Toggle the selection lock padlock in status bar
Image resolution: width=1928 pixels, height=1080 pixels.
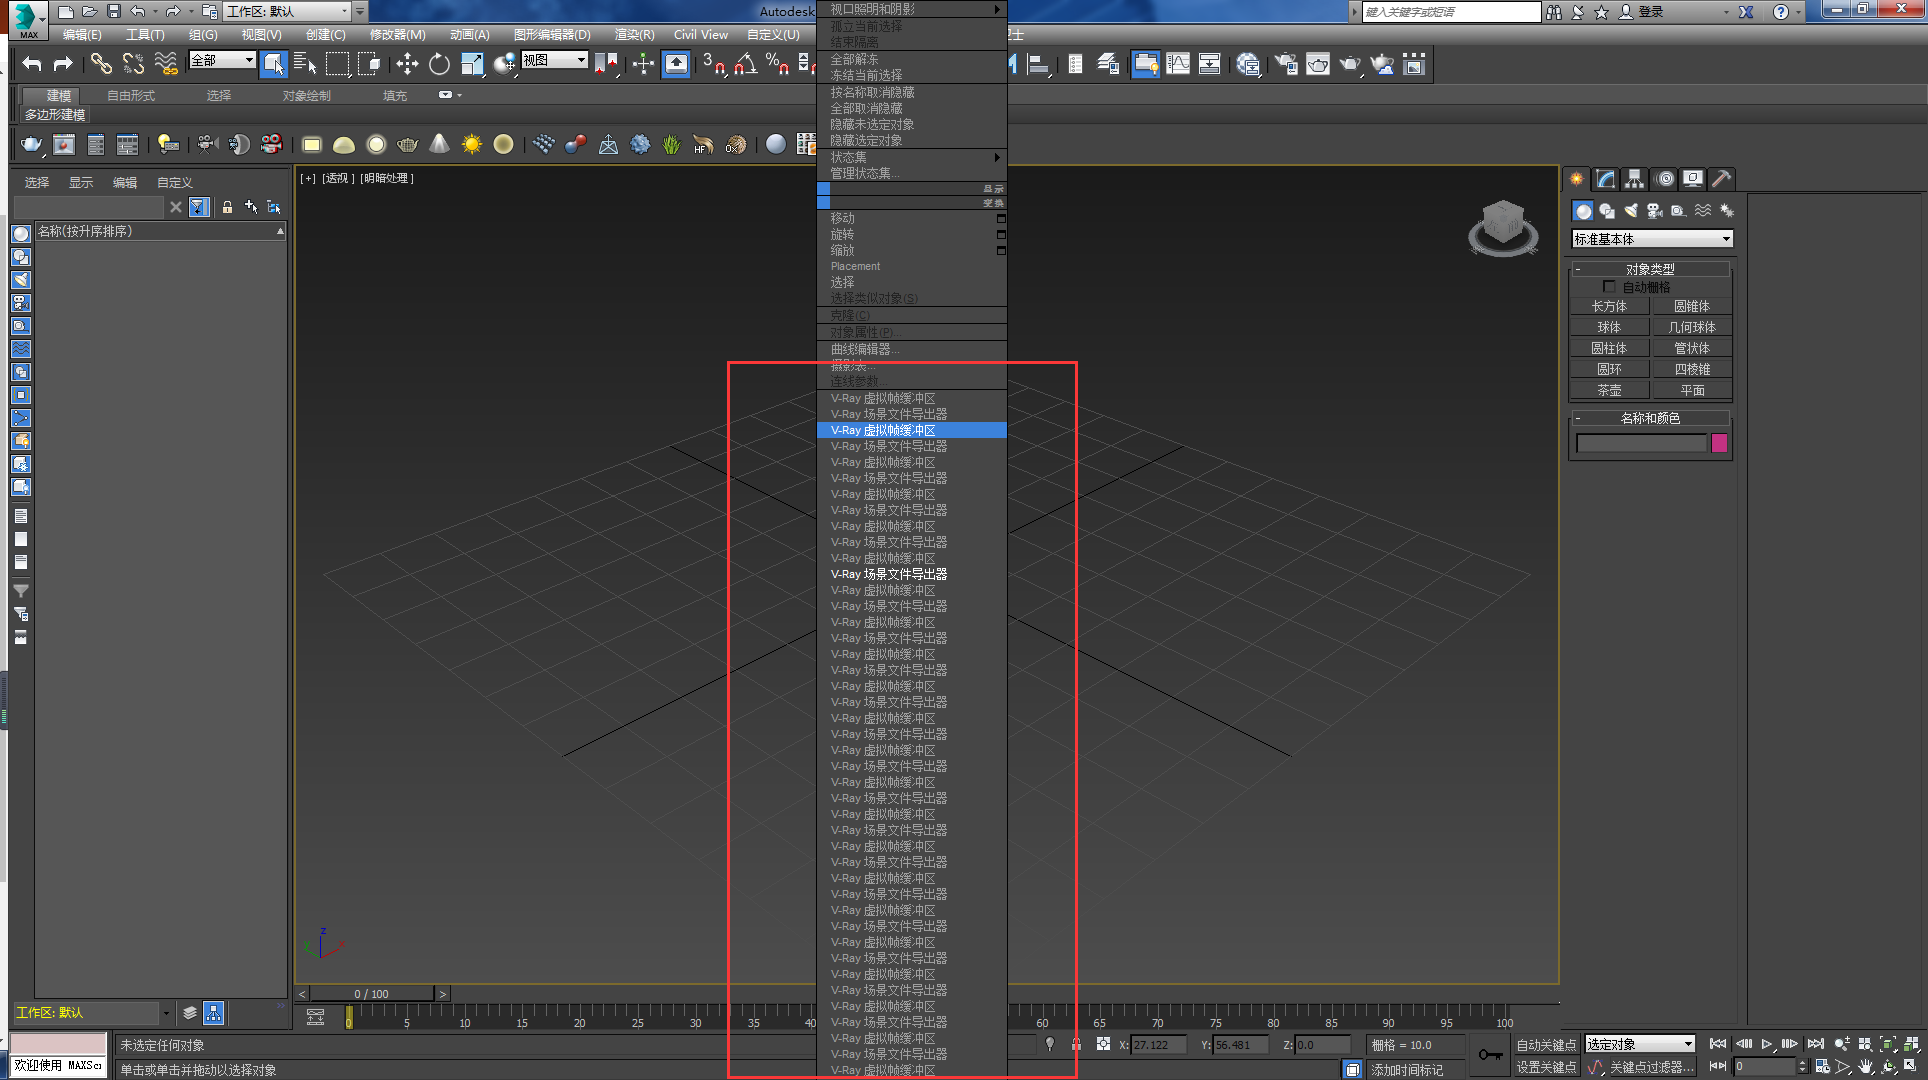(x=1076, y=1044)
